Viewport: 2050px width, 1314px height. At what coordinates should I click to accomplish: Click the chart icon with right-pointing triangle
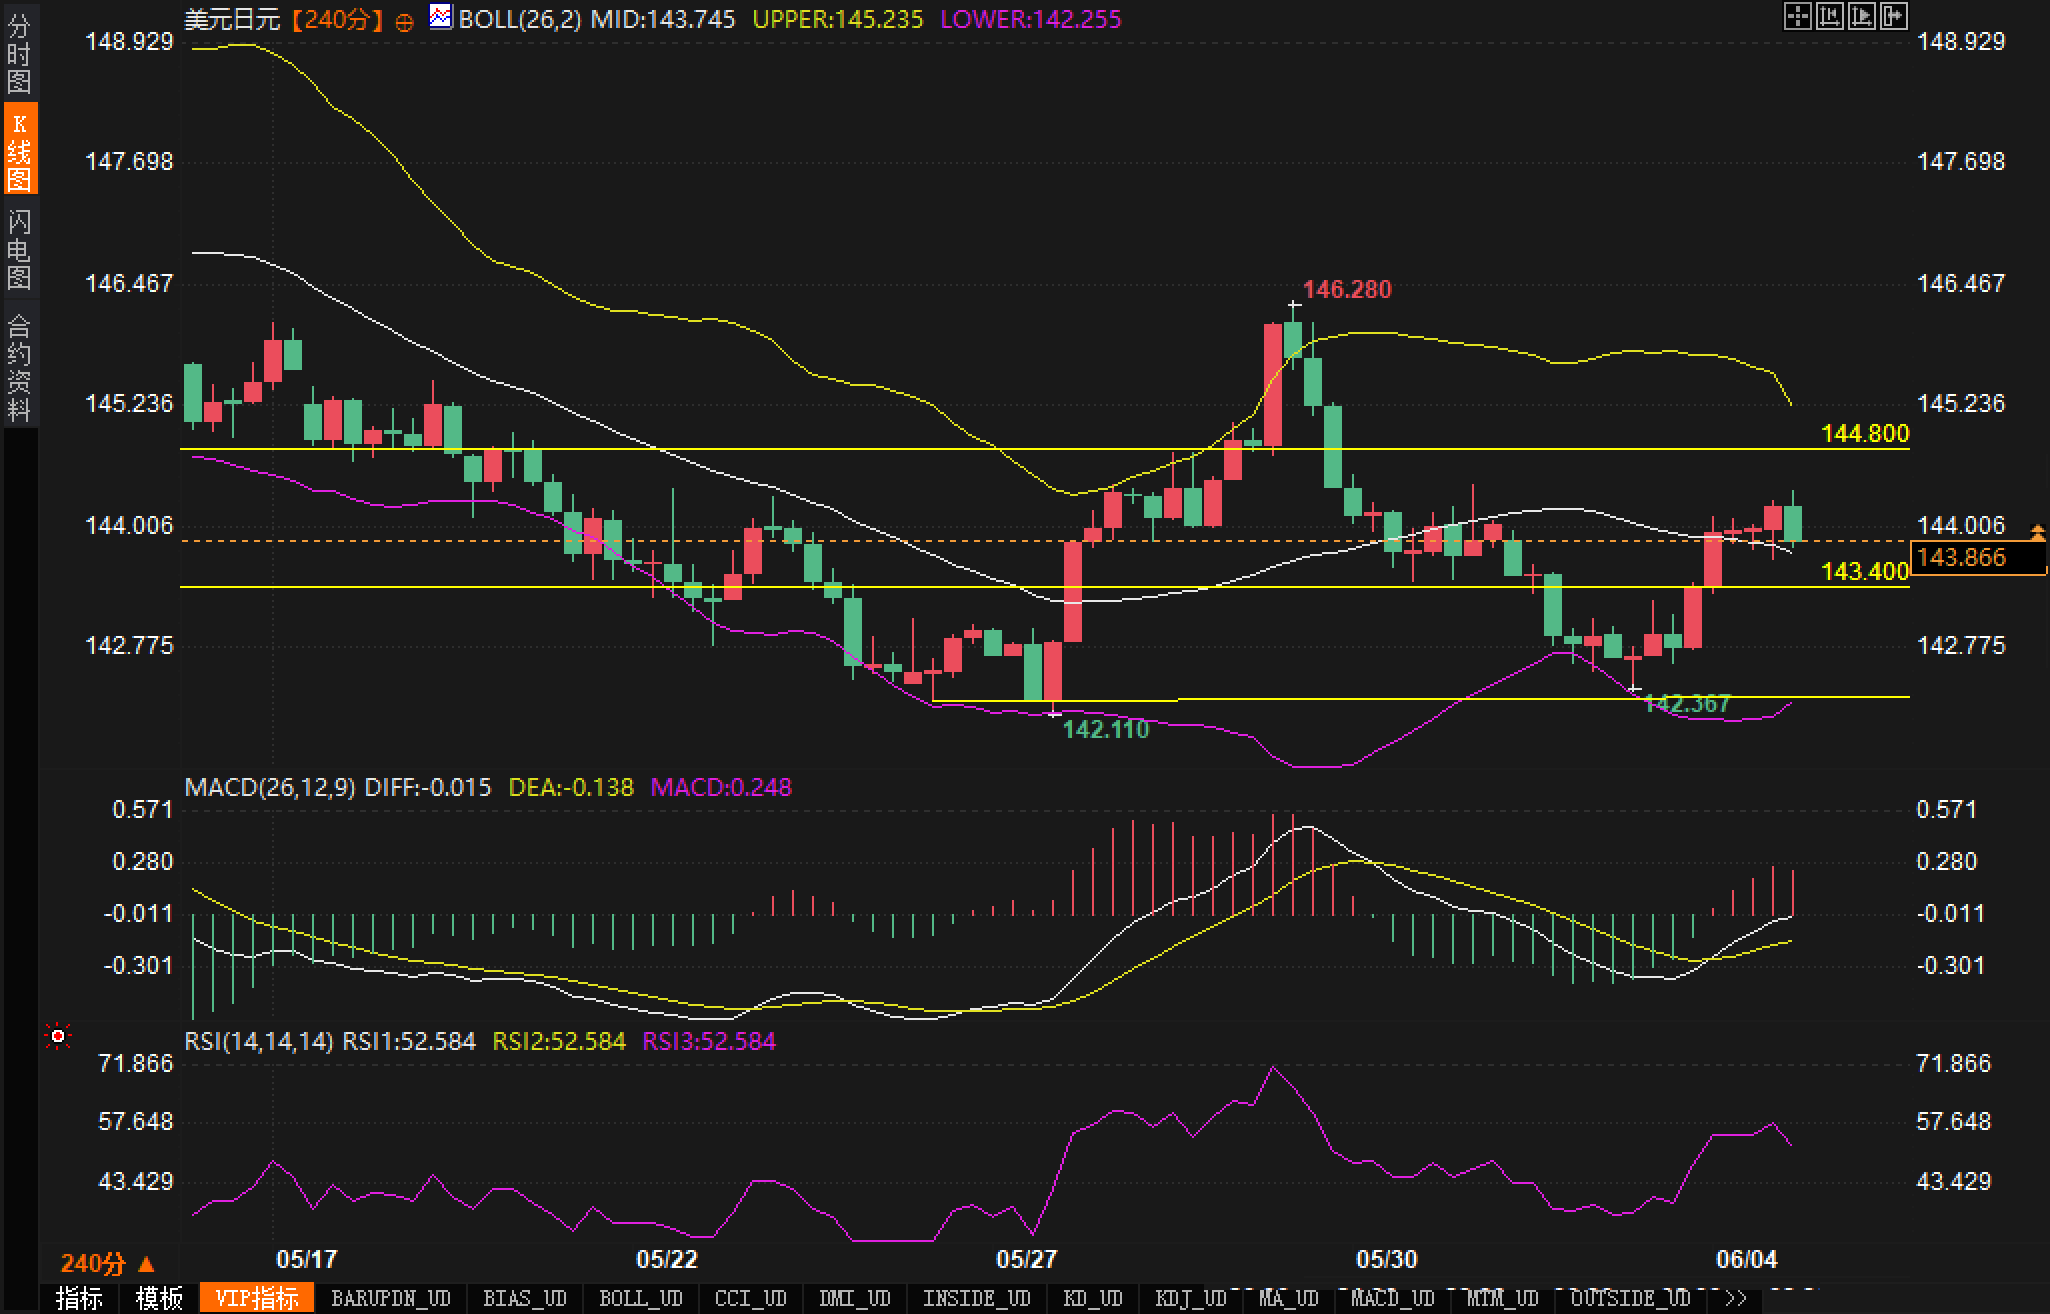click(x=1861, y=16)
